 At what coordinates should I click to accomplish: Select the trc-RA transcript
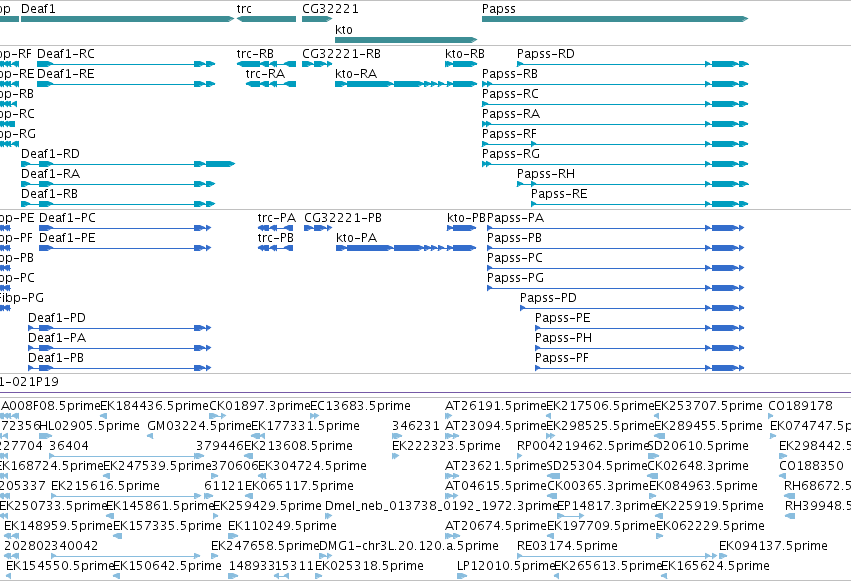pyautogui.click(x=271, y=84)
